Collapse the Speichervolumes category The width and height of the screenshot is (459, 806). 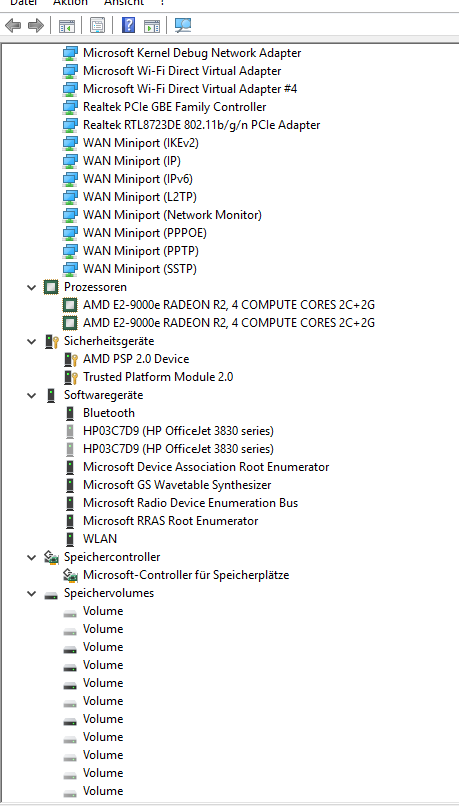point(32,593)
